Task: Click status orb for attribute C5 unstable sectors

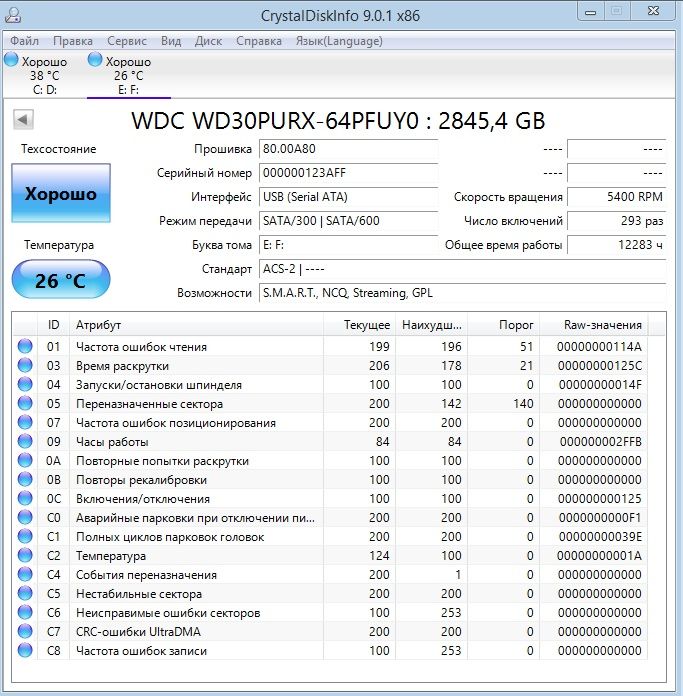Action: coord(25,593)
